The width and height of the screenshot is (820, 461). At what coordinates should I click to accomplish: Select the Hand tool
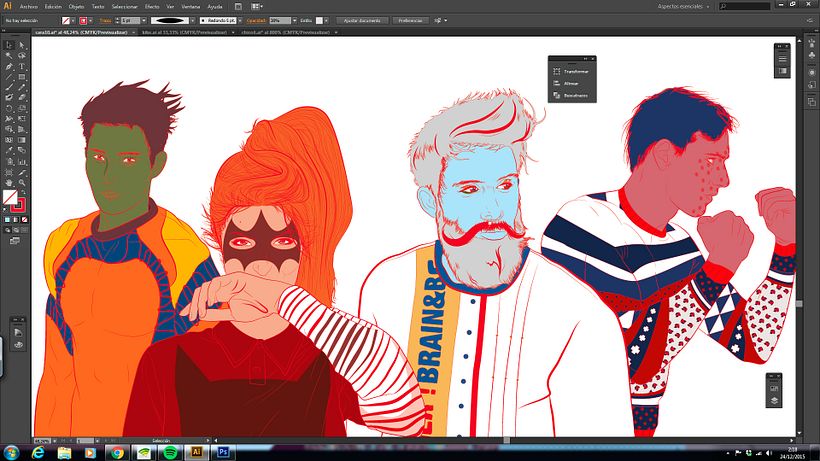pos(9,182)
